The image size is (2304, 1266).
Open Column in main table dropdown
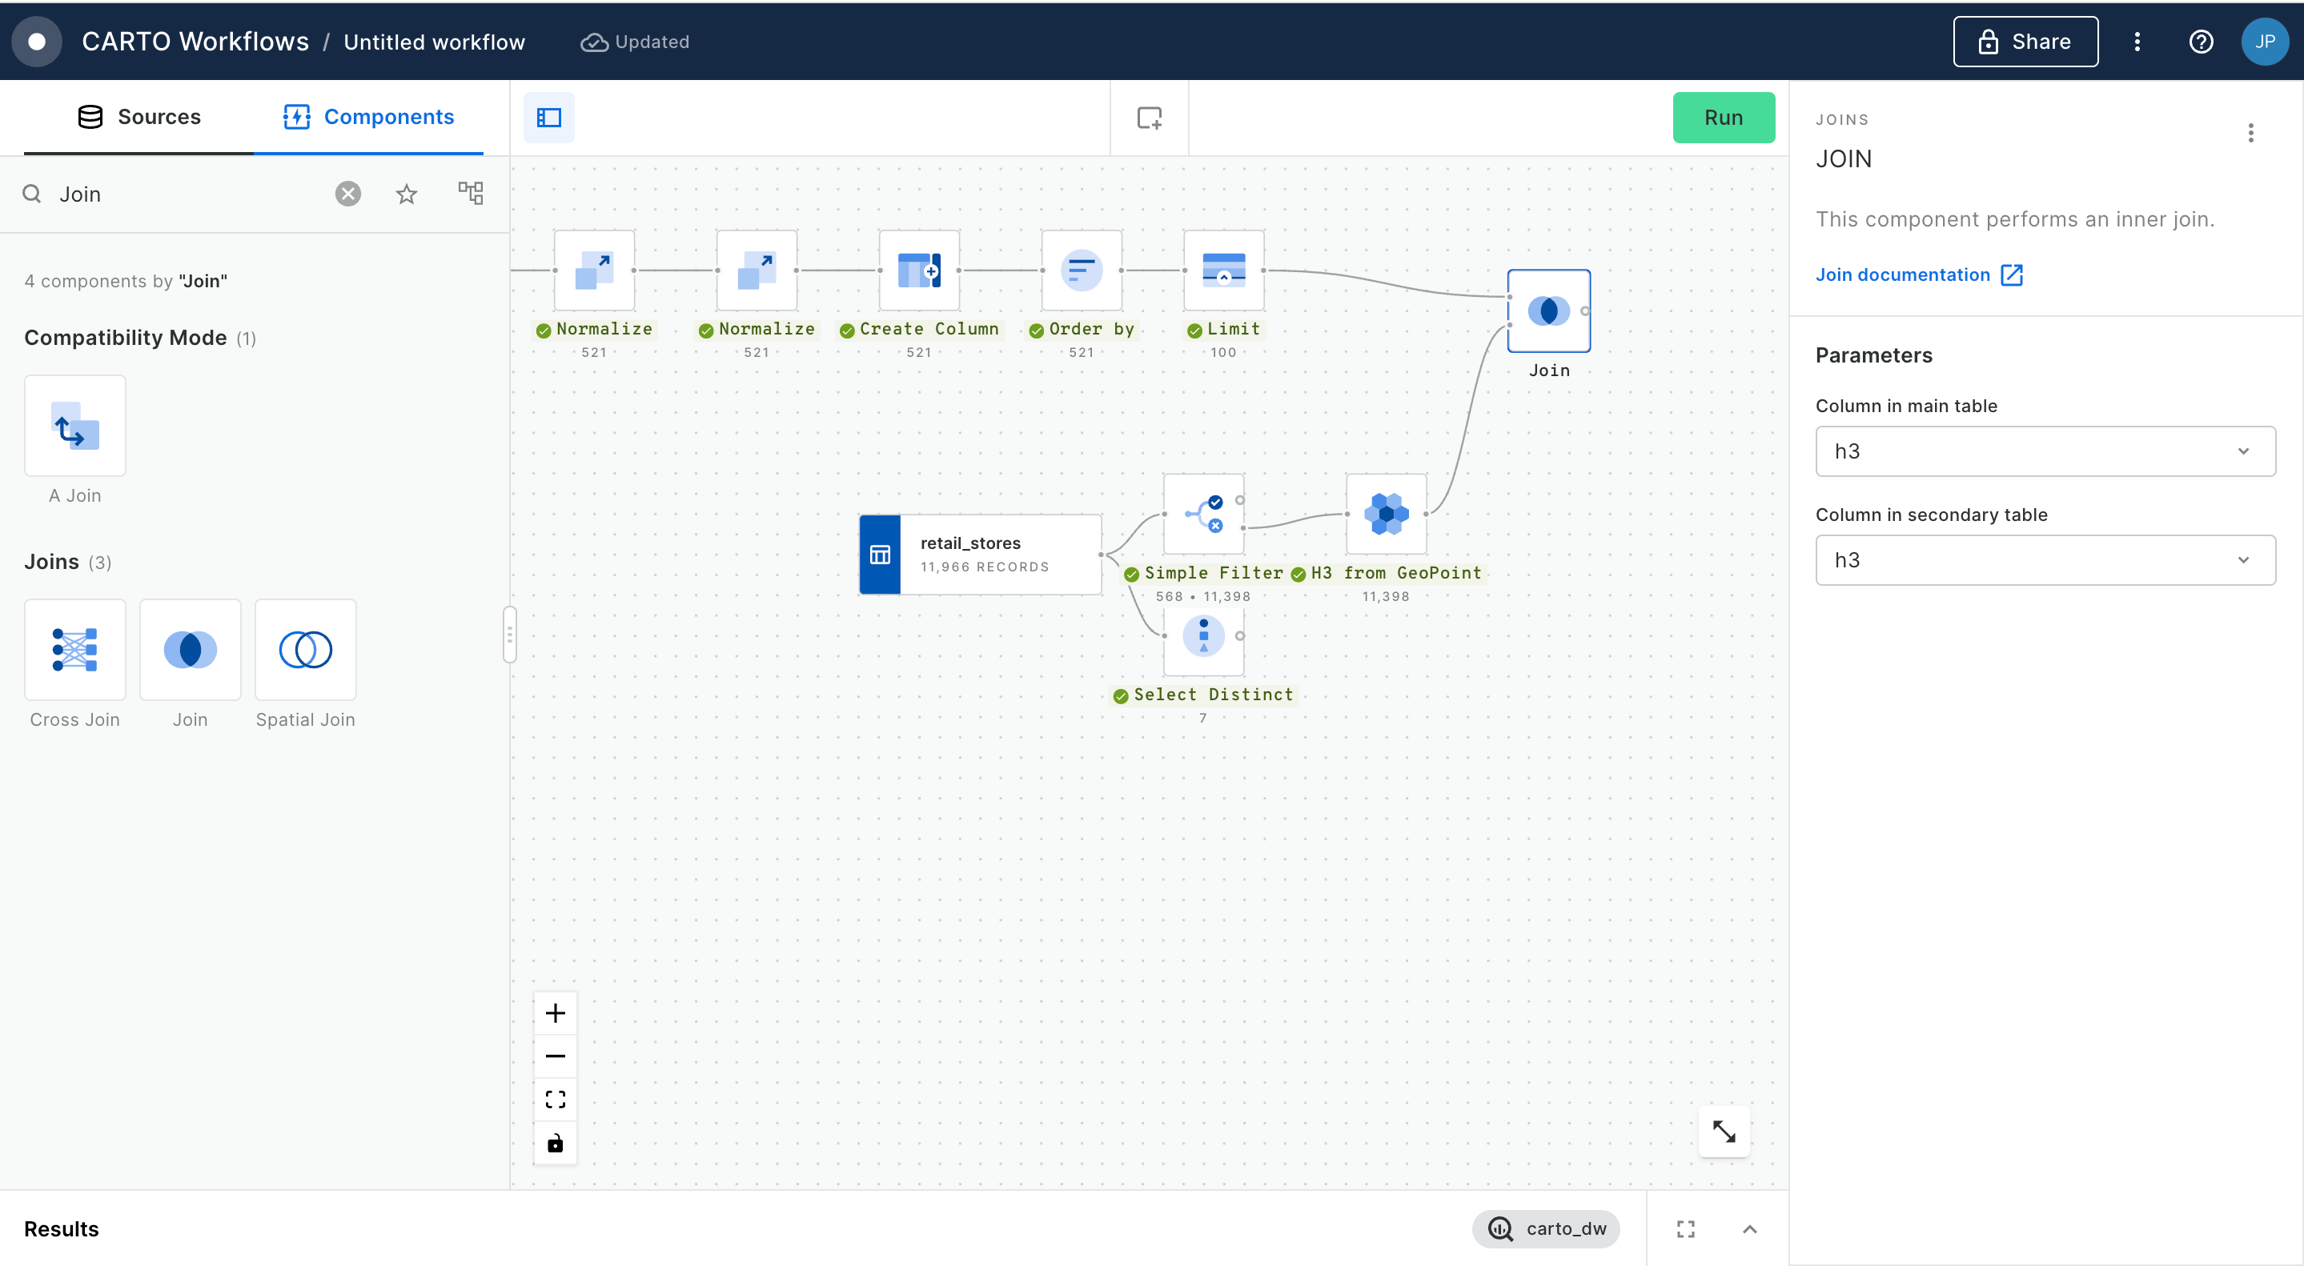tap(2045, 451)
